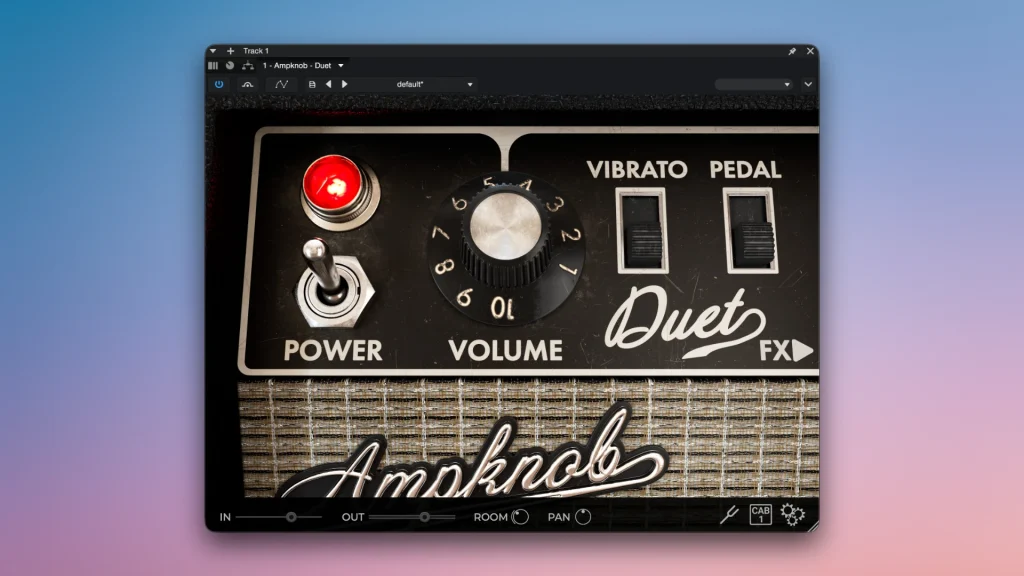Open the empty sidechain dropdown on the right
Viewport: 1024px width, 576px height.
point(753,84)
